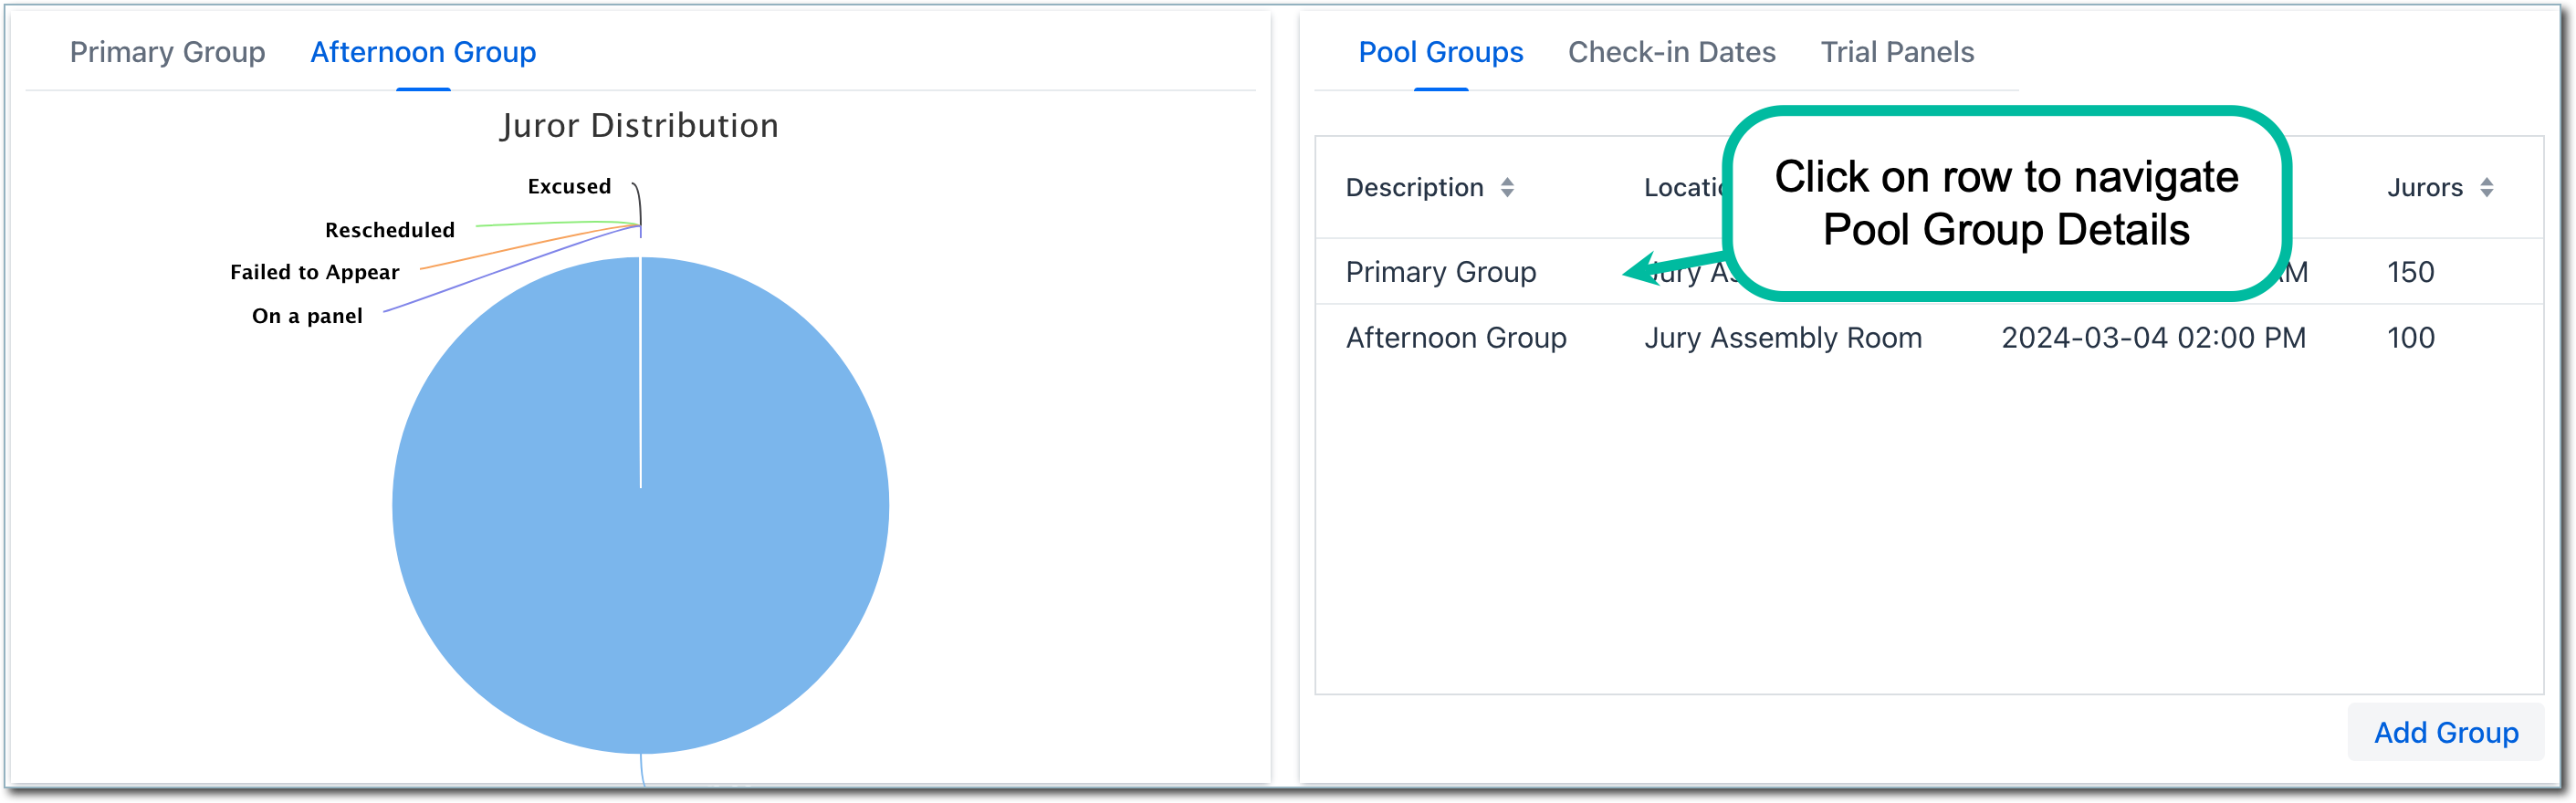The height and width of the screenshot is (803, 2576).
Task: Select the On a panel chart label
Action: (307, 316)
